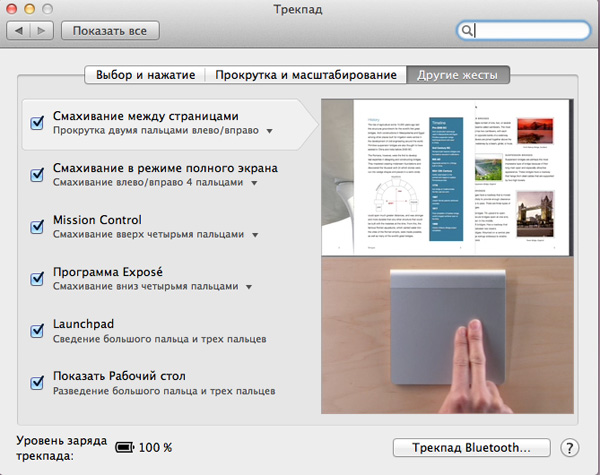Disable the Launchpad gesture checkbox
Viewport: 600px width, 475px height.
[x=37, y=331]
